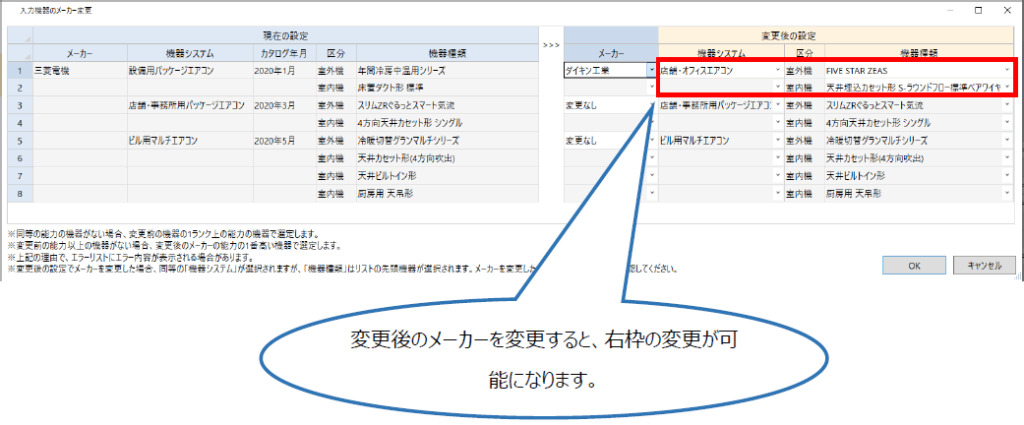Open row 3 変更なし maker dropdown
The height and width of the screenshot is (425, 1024).
[651, 105]
